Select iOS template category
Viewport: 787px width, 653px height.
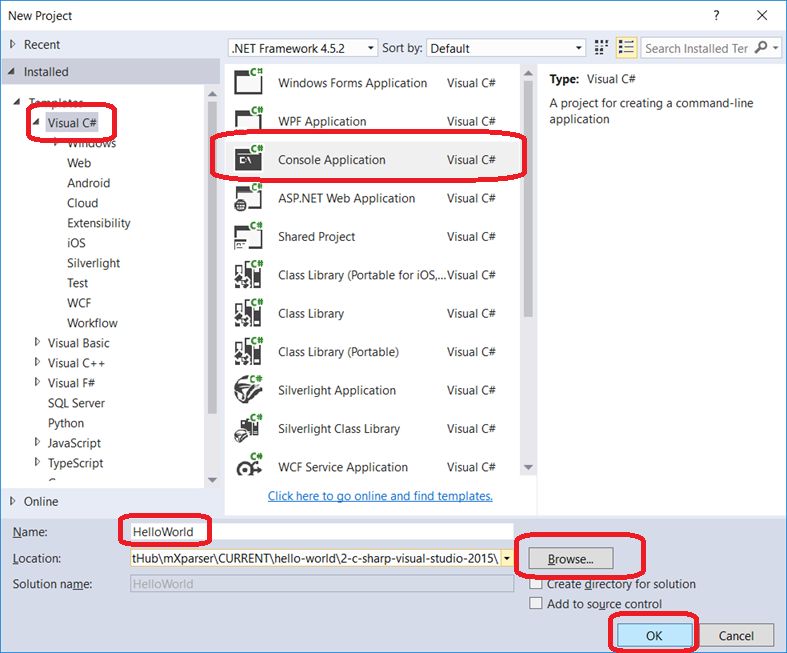76,243
